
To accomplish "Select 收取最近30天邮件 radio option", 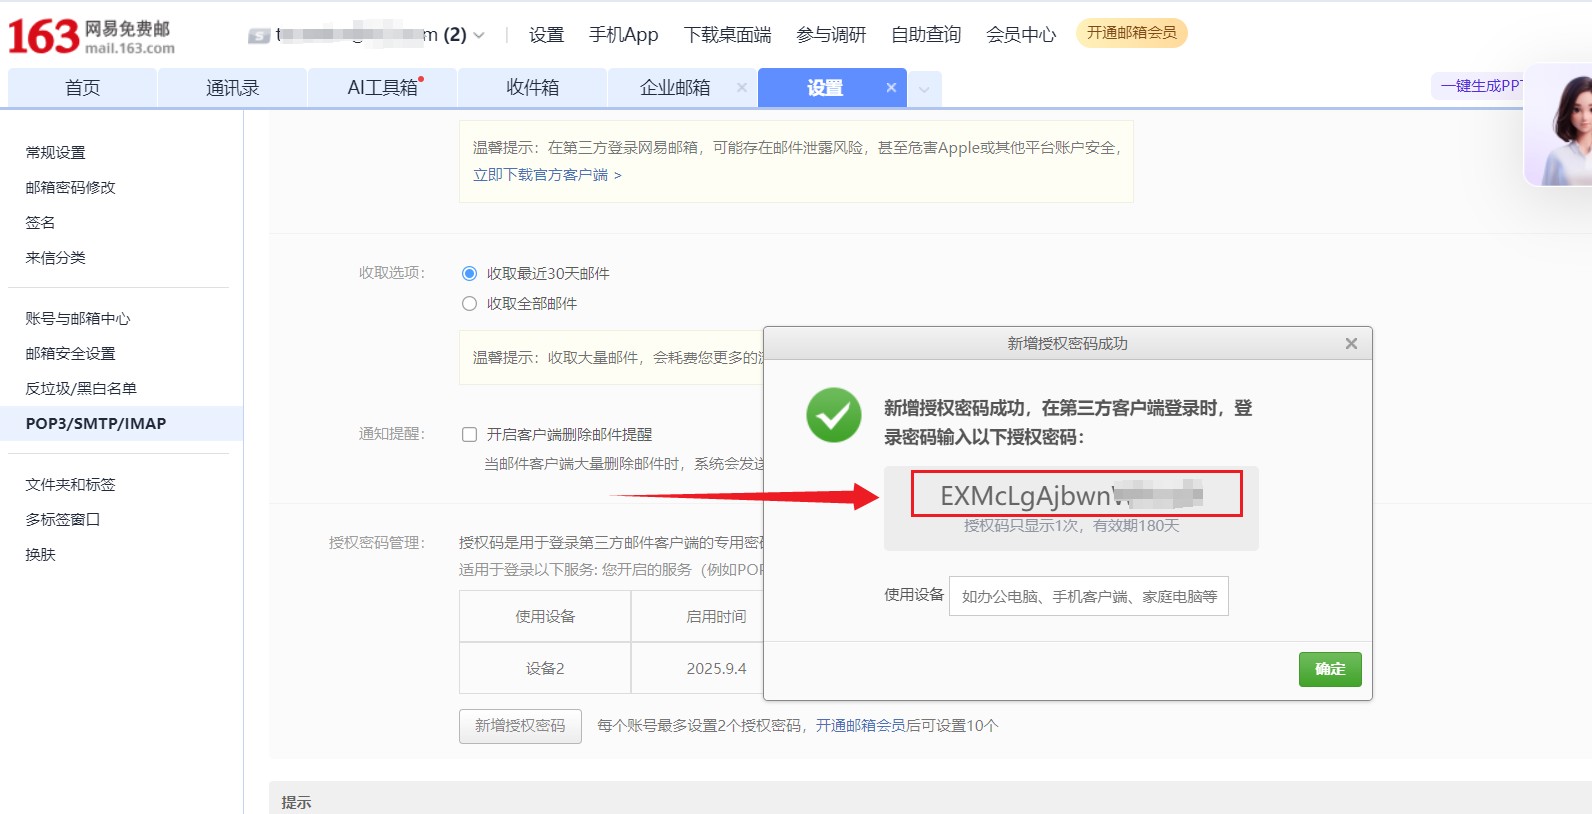I will (x=469, y=274).
